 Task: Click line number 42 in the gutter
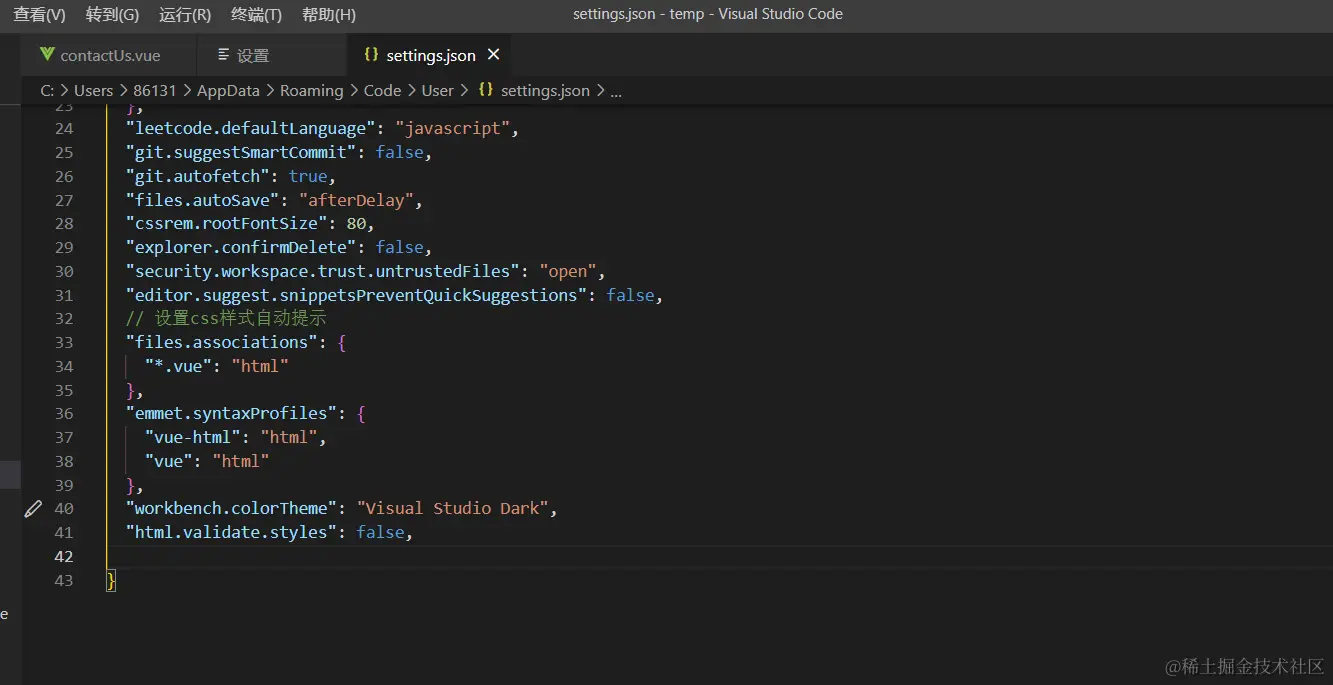pyautogui.click(x=64, y=556)
